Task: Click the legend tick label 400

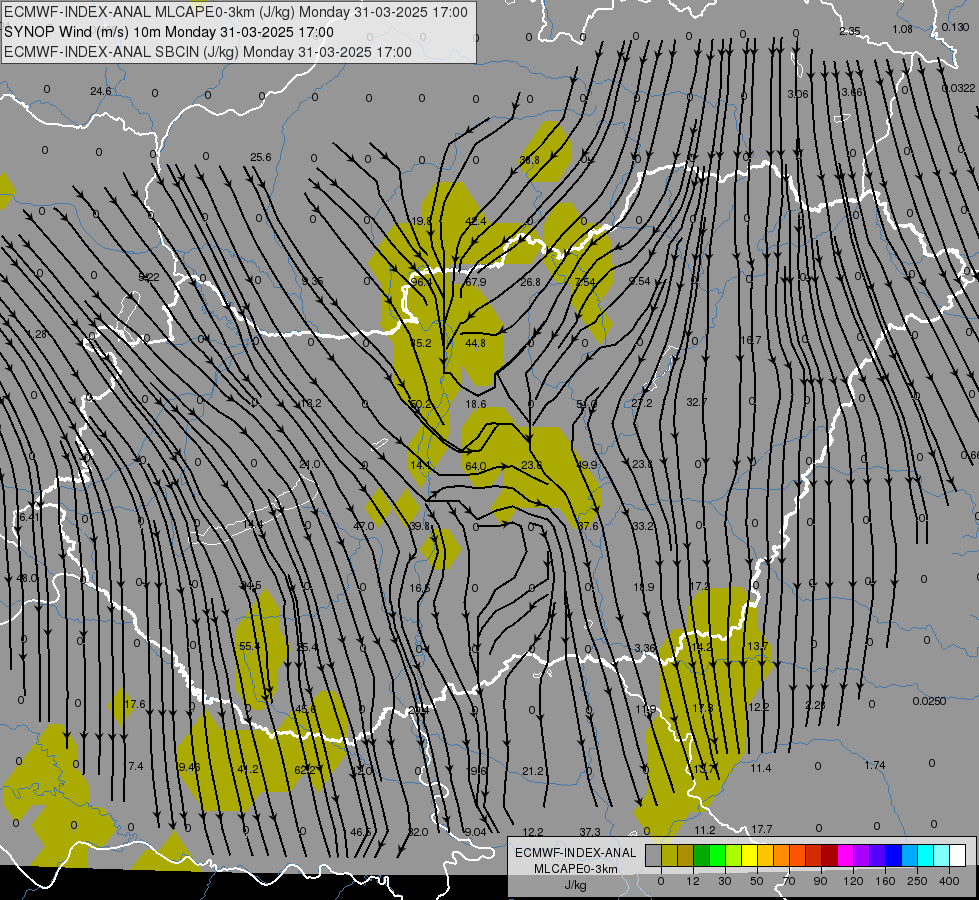Action: click(949, 881)
